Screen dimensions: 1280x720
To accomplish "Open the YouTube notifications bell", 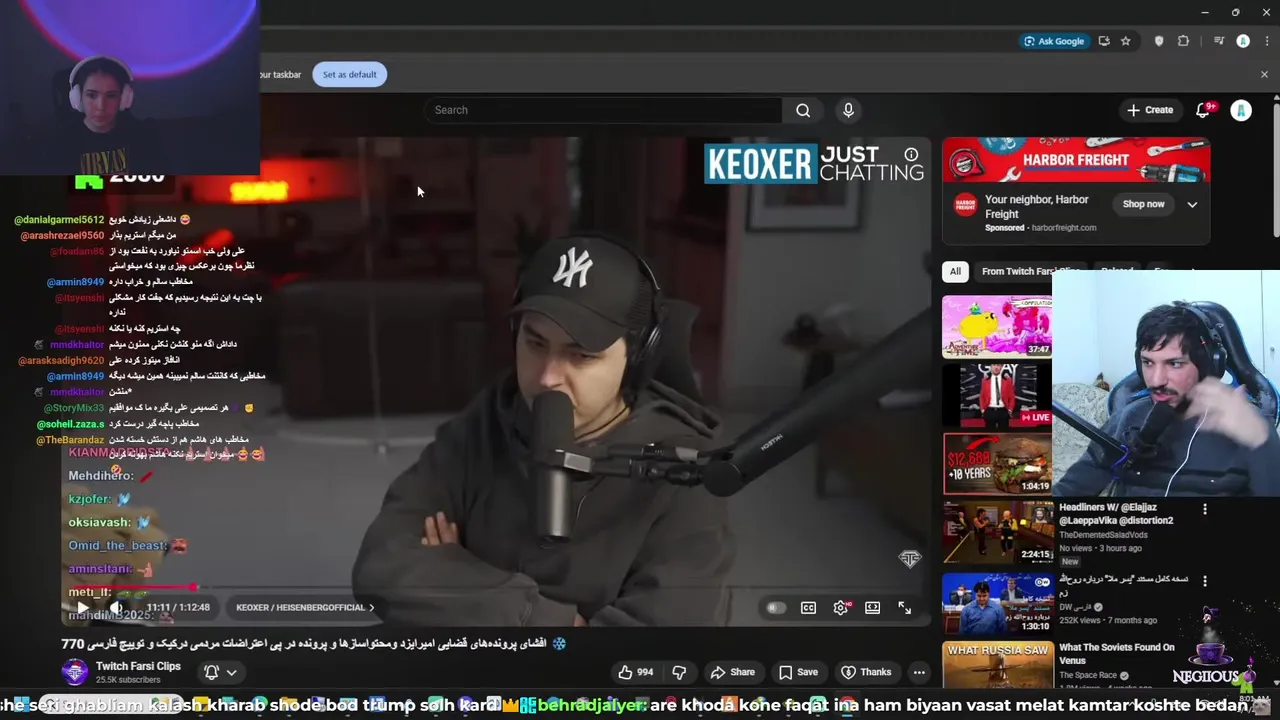I will coord(1203,110).
